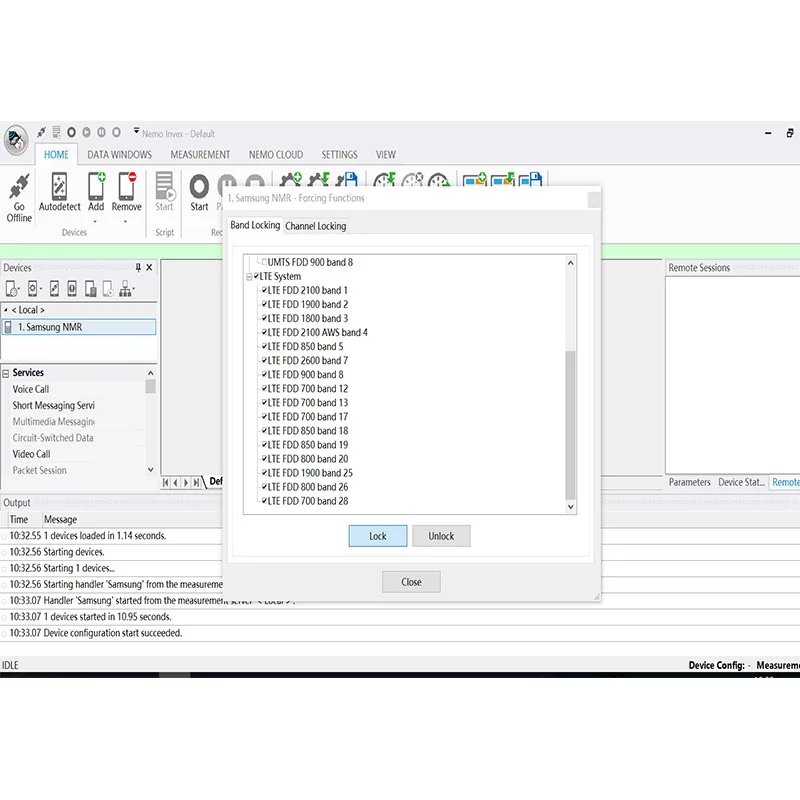Click the phone clock icon in Devices toolbar

coord(12,289)
